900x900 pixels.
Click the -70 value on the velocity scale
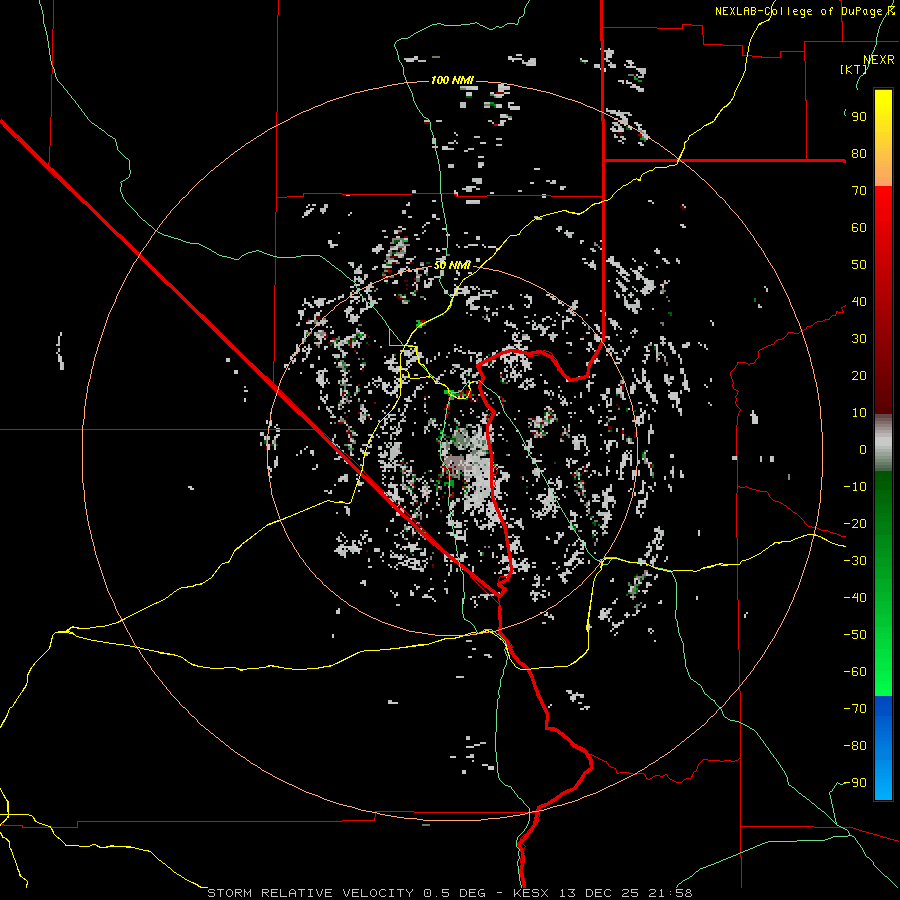pyautogui.click(x=855, y=709)
